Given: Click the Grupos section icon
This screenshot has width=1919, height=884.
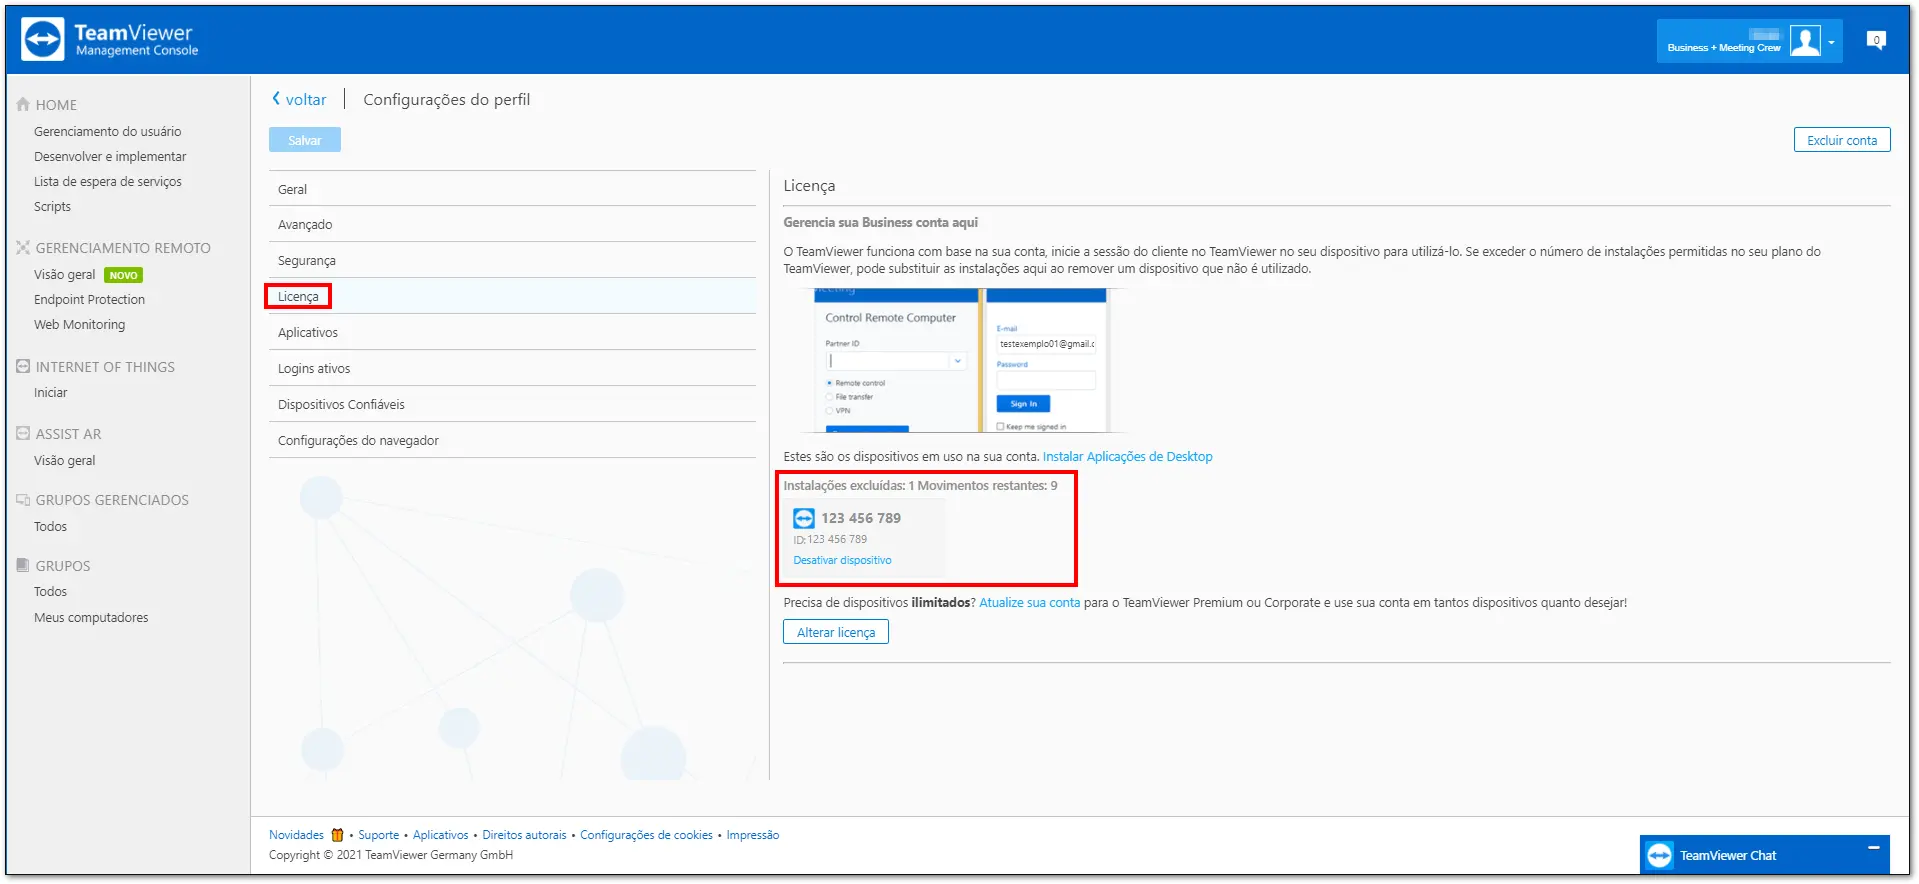Looking at the screenshot, I should point(23,565).
